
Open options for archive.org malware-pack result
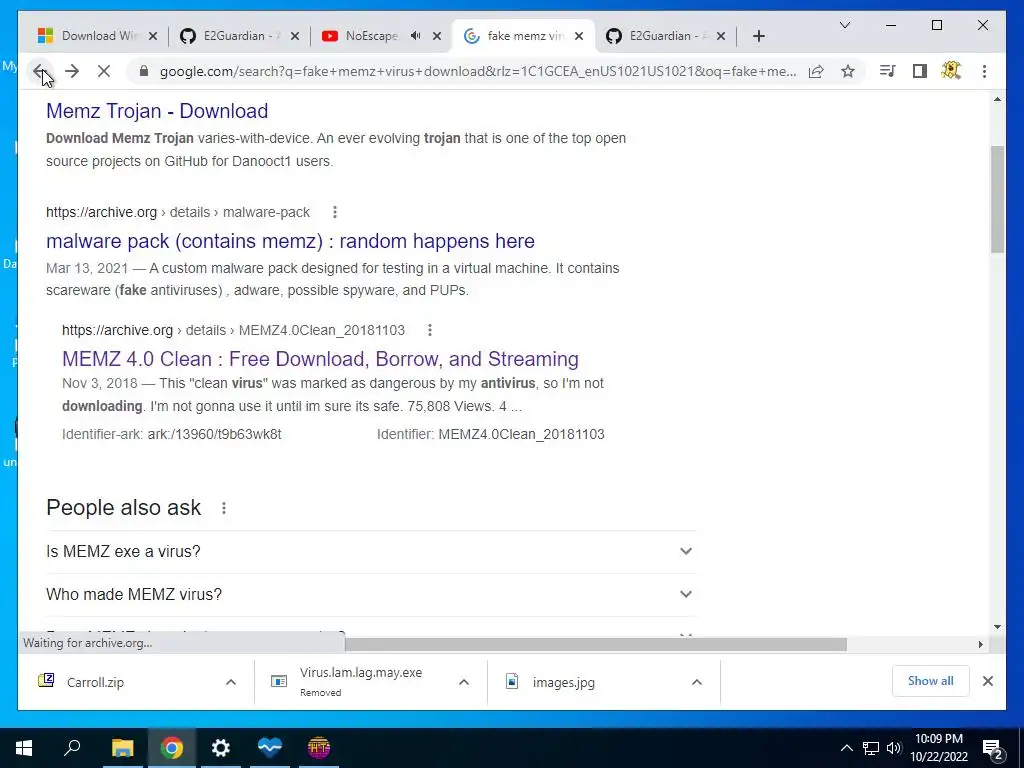(x=334, y=212)
